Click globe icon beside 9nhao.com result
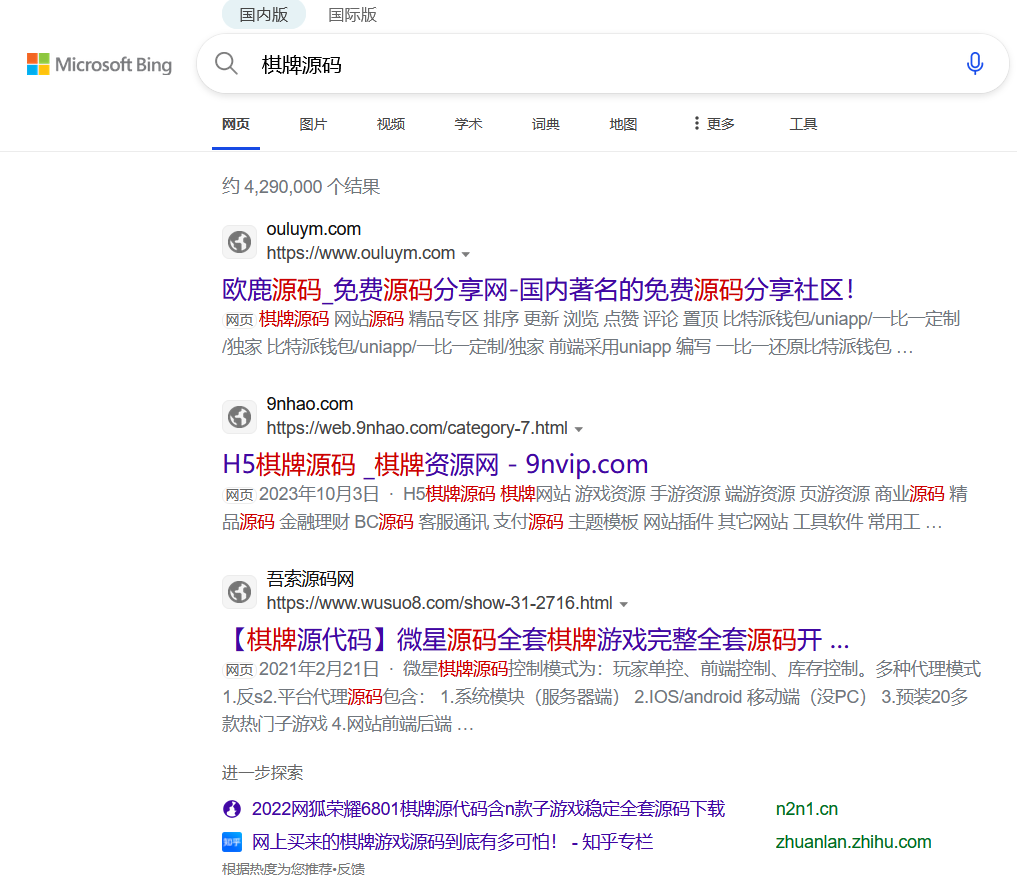The height and width of the screenshot is (889, 1017). 239,417
